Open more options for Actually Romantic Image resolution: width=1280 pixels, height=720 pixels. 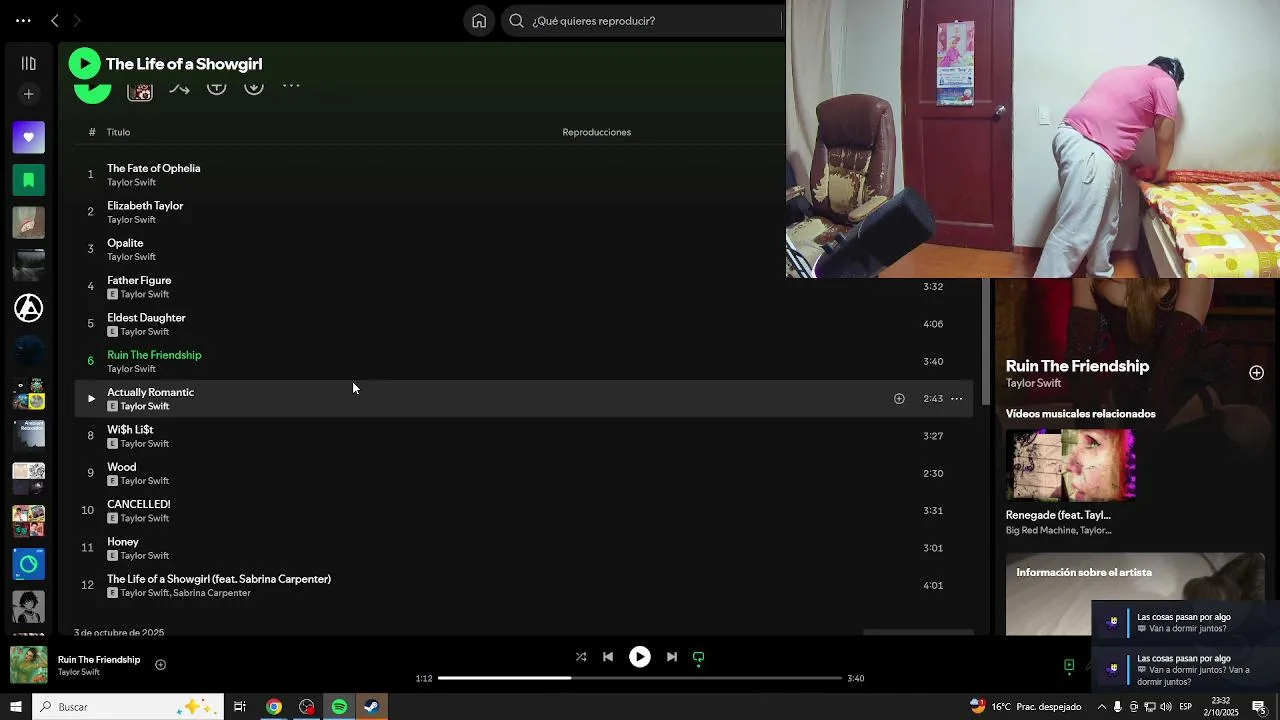956,398
